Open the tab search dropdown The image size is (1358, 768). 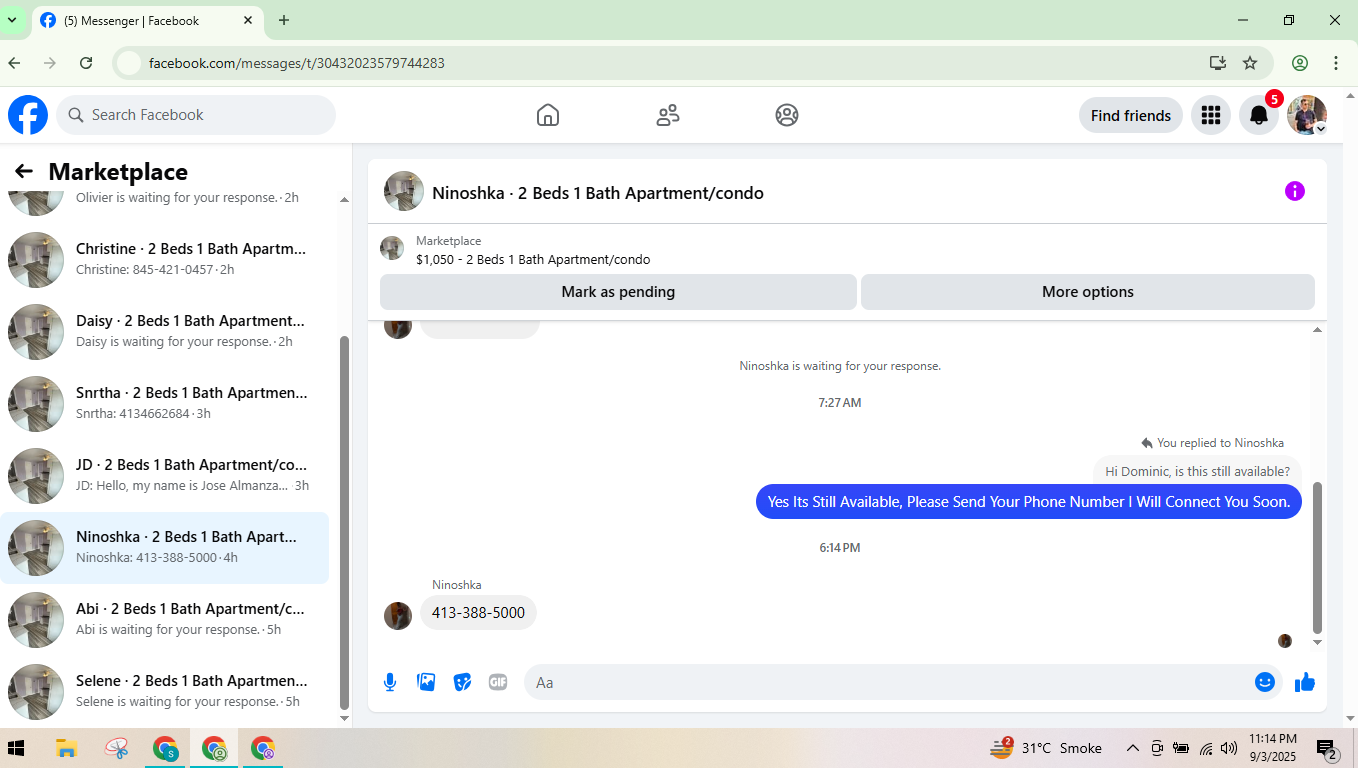12,20
